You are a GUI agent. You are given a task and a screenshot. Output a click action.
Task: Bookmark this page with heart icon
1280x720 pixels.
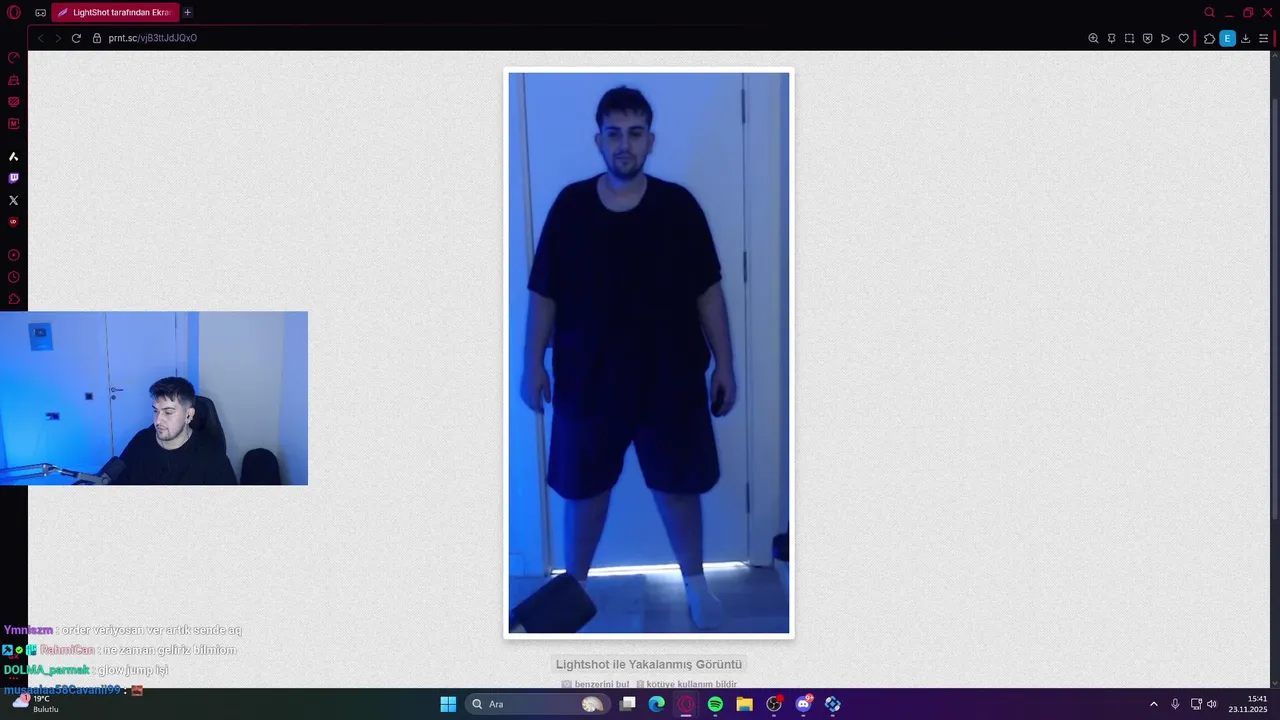(1184, 38)
